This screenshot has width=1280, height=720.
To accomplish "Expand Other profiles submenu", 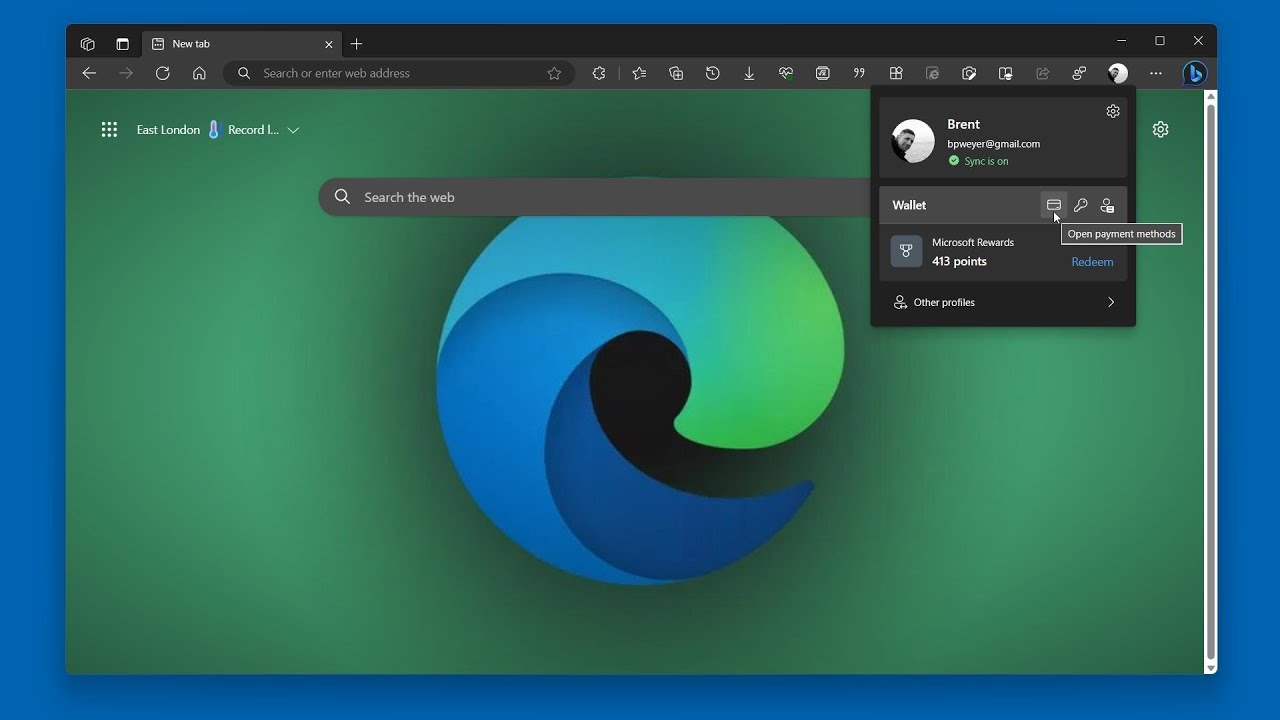I will point(1003,302).
